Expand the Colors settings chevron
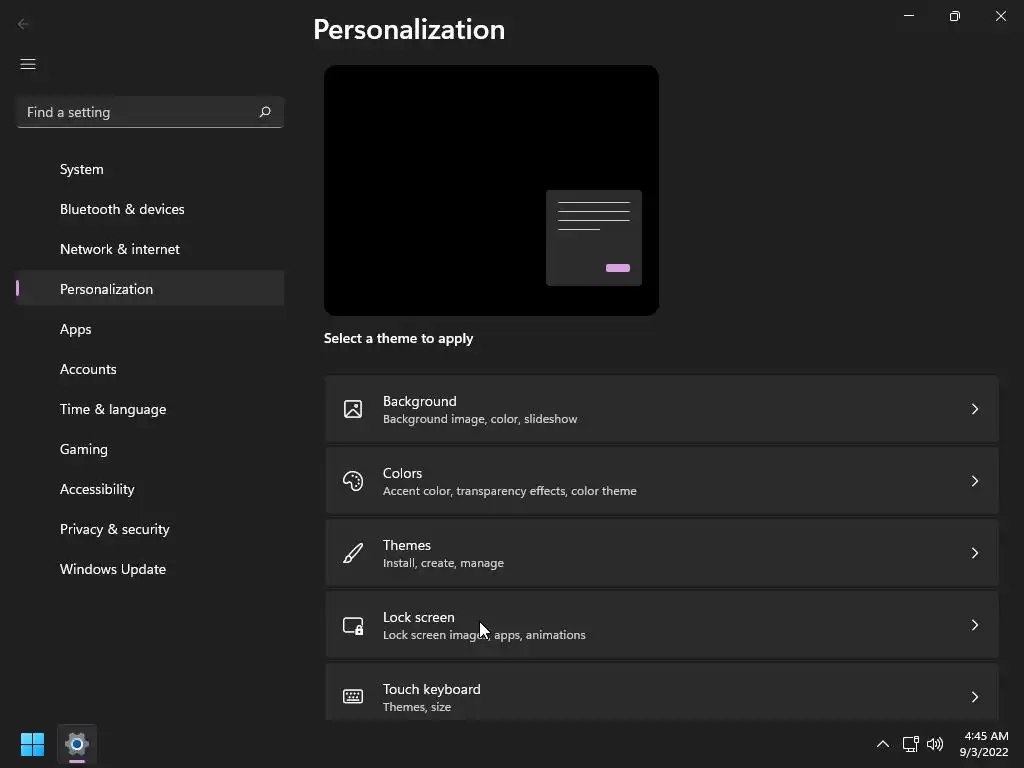1024x768 pixels. [975, 481]
